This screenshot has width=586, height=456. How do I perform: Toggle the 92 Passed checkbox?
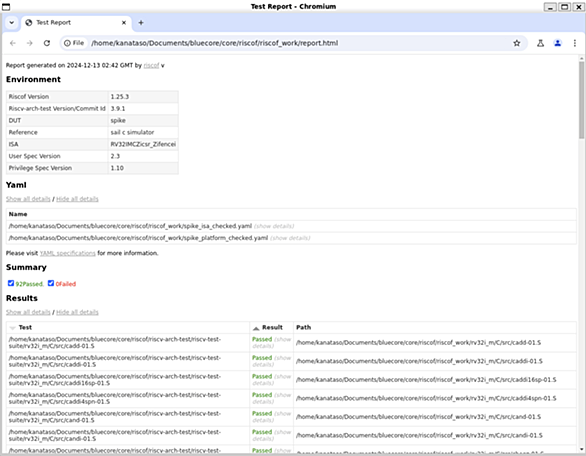(11, 283)
